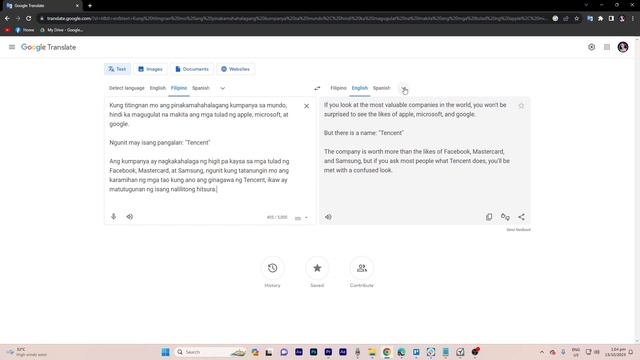640x360 pixels.
Task: Clear the source text
Action: pyautogui.click(x=307, y=106)
